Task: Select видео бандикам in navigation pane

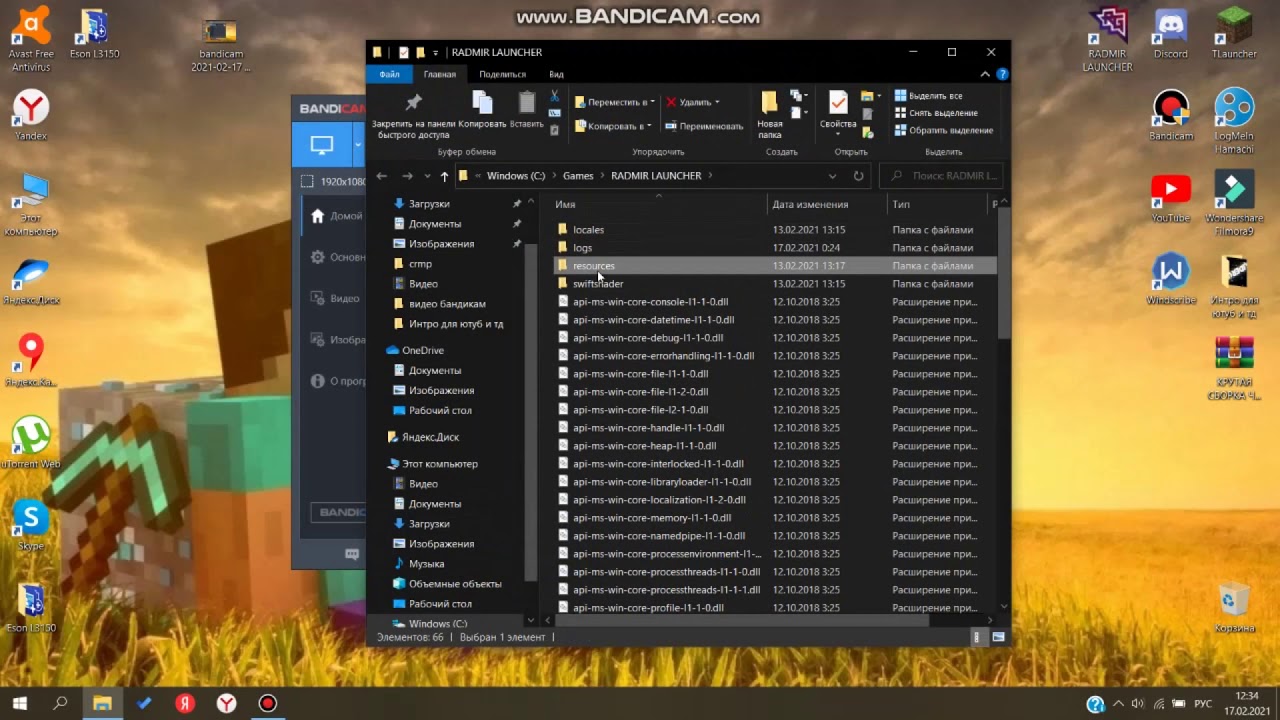Action: pos(447,304)
